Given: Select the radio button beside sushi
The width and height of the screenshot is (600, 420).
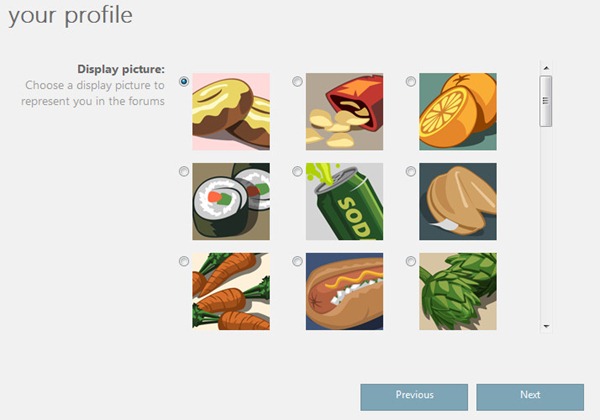Looking at the screenshot, I should [x=184, y=172].
